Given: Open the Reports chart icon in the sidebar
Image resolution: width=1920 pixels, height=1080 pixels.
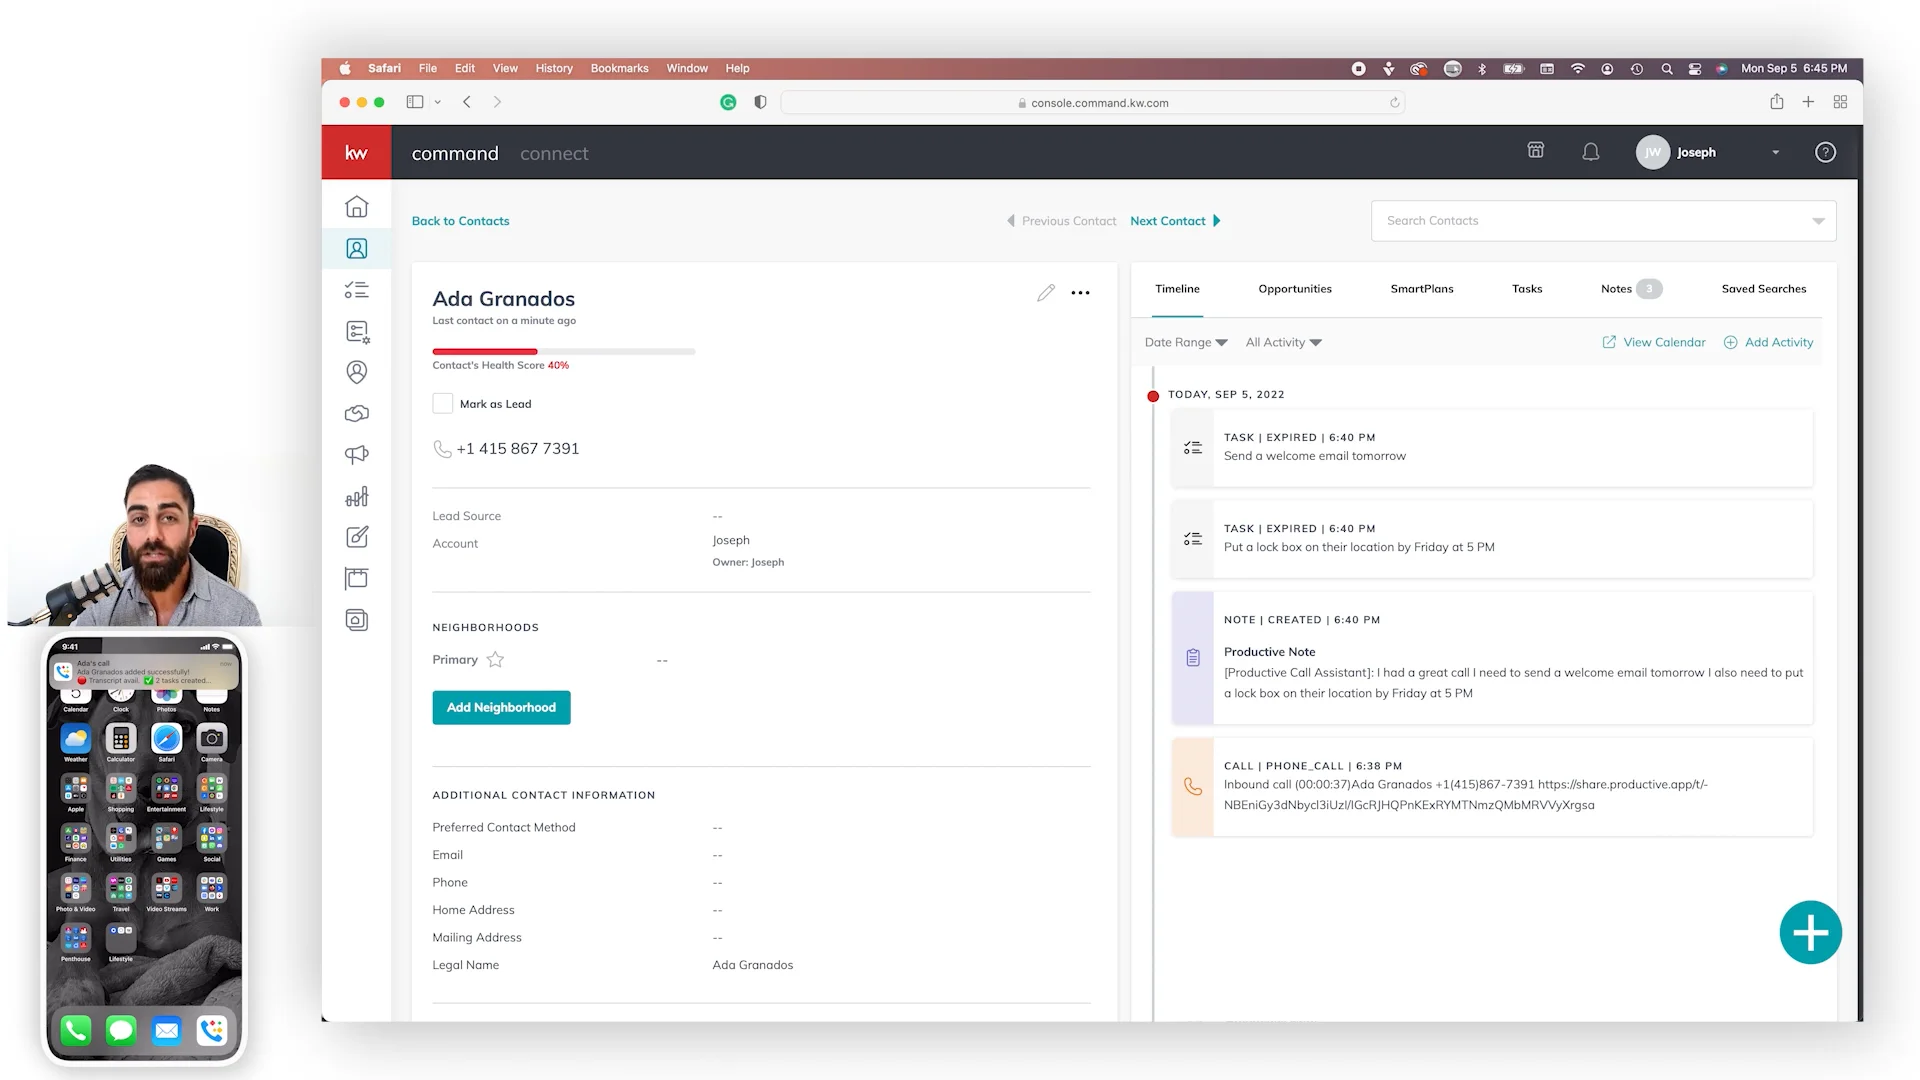Looking at the screenshot, I should pyautogui.click(x=357, y=497).
